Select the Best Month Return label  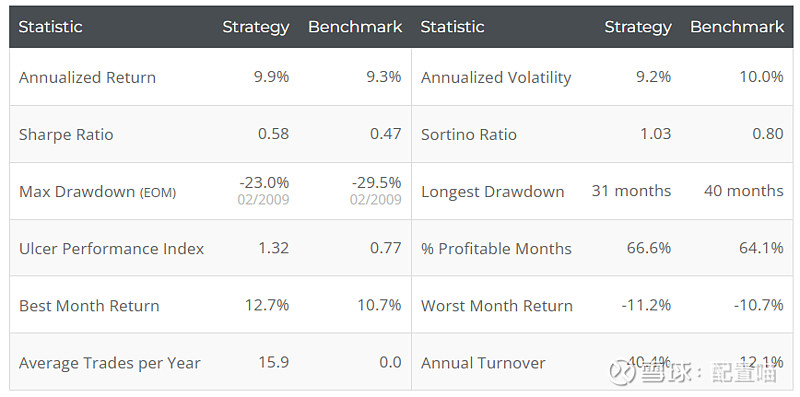[89, 306]
